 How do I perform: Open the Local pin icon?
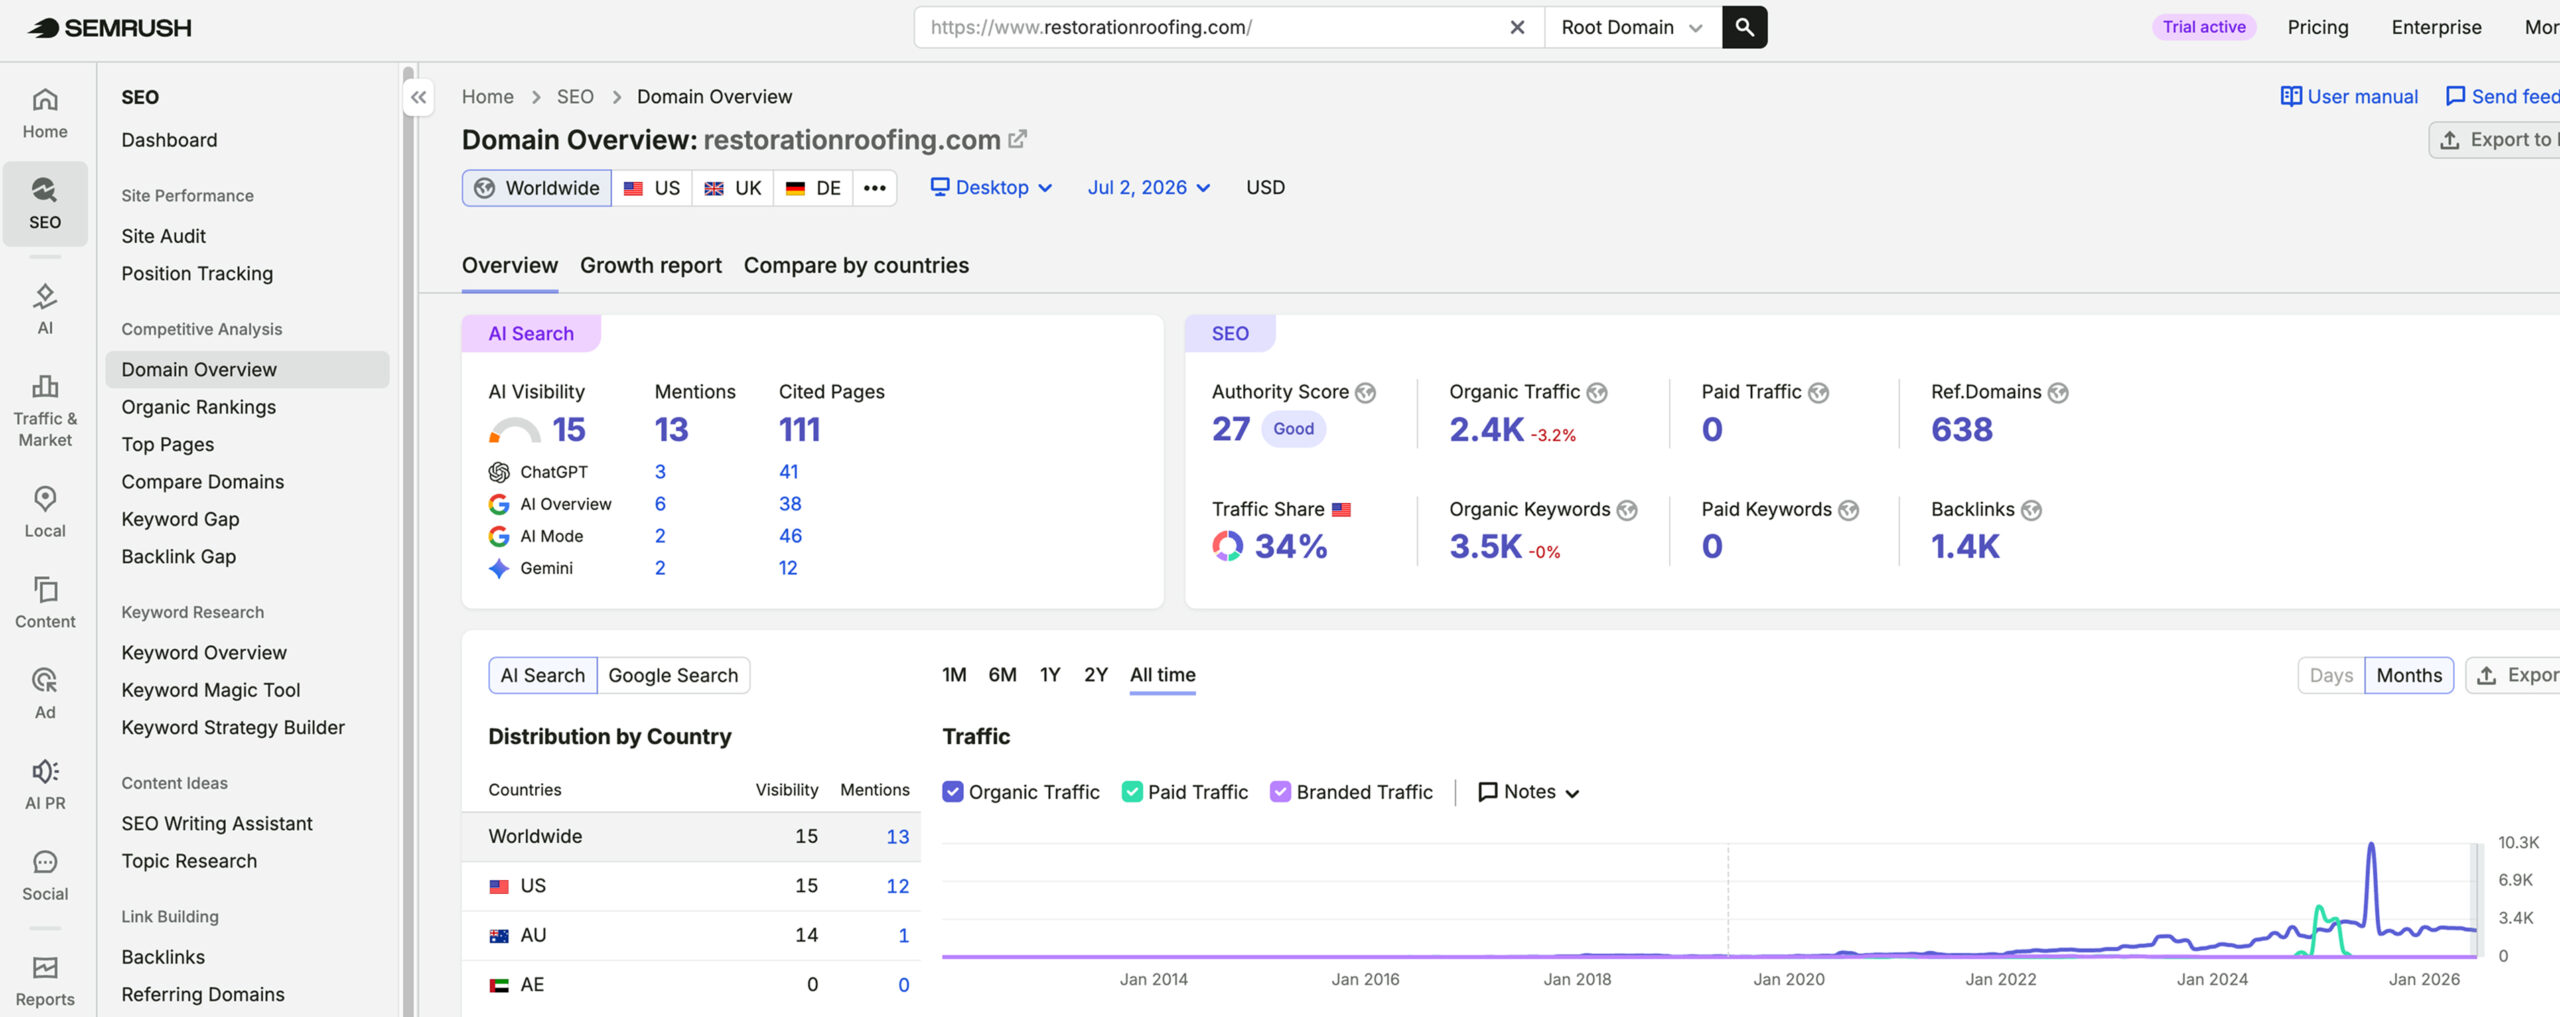coord(45,512)
